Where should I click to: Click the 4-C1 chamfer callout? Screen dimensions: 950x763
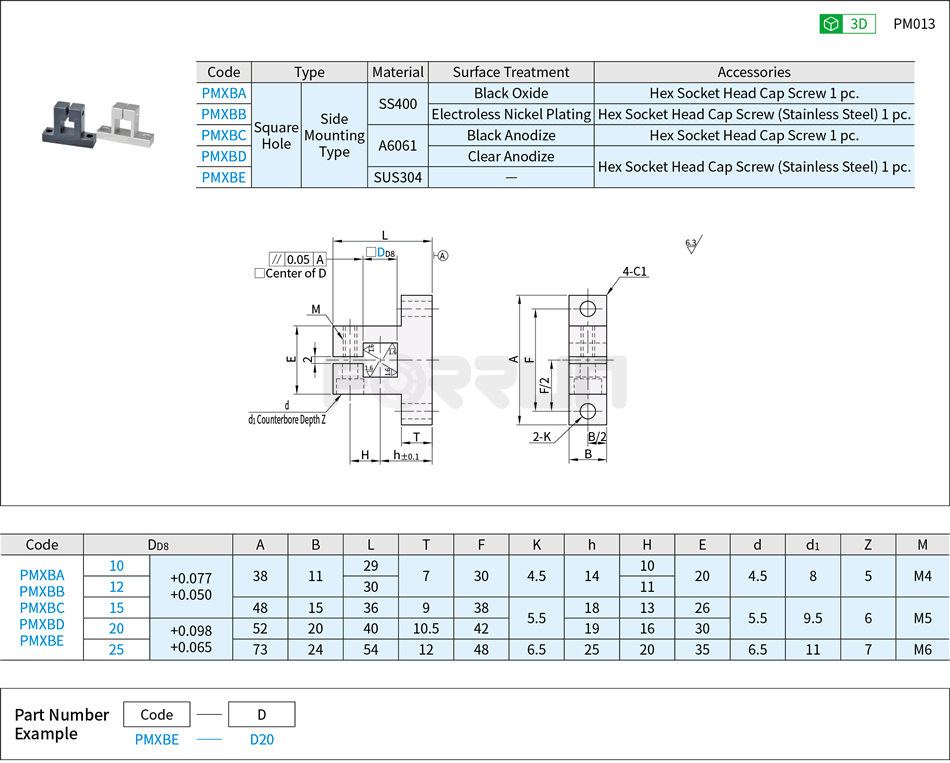[633, 272]
